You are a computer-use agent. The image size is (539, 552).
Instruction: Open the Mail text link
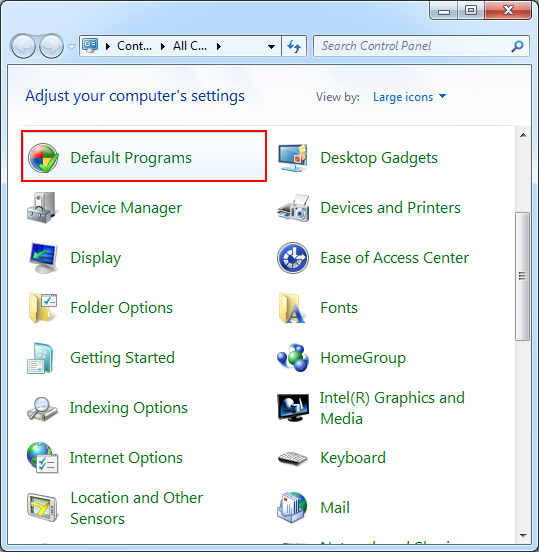pyautogui.click(x=335, y=508)
